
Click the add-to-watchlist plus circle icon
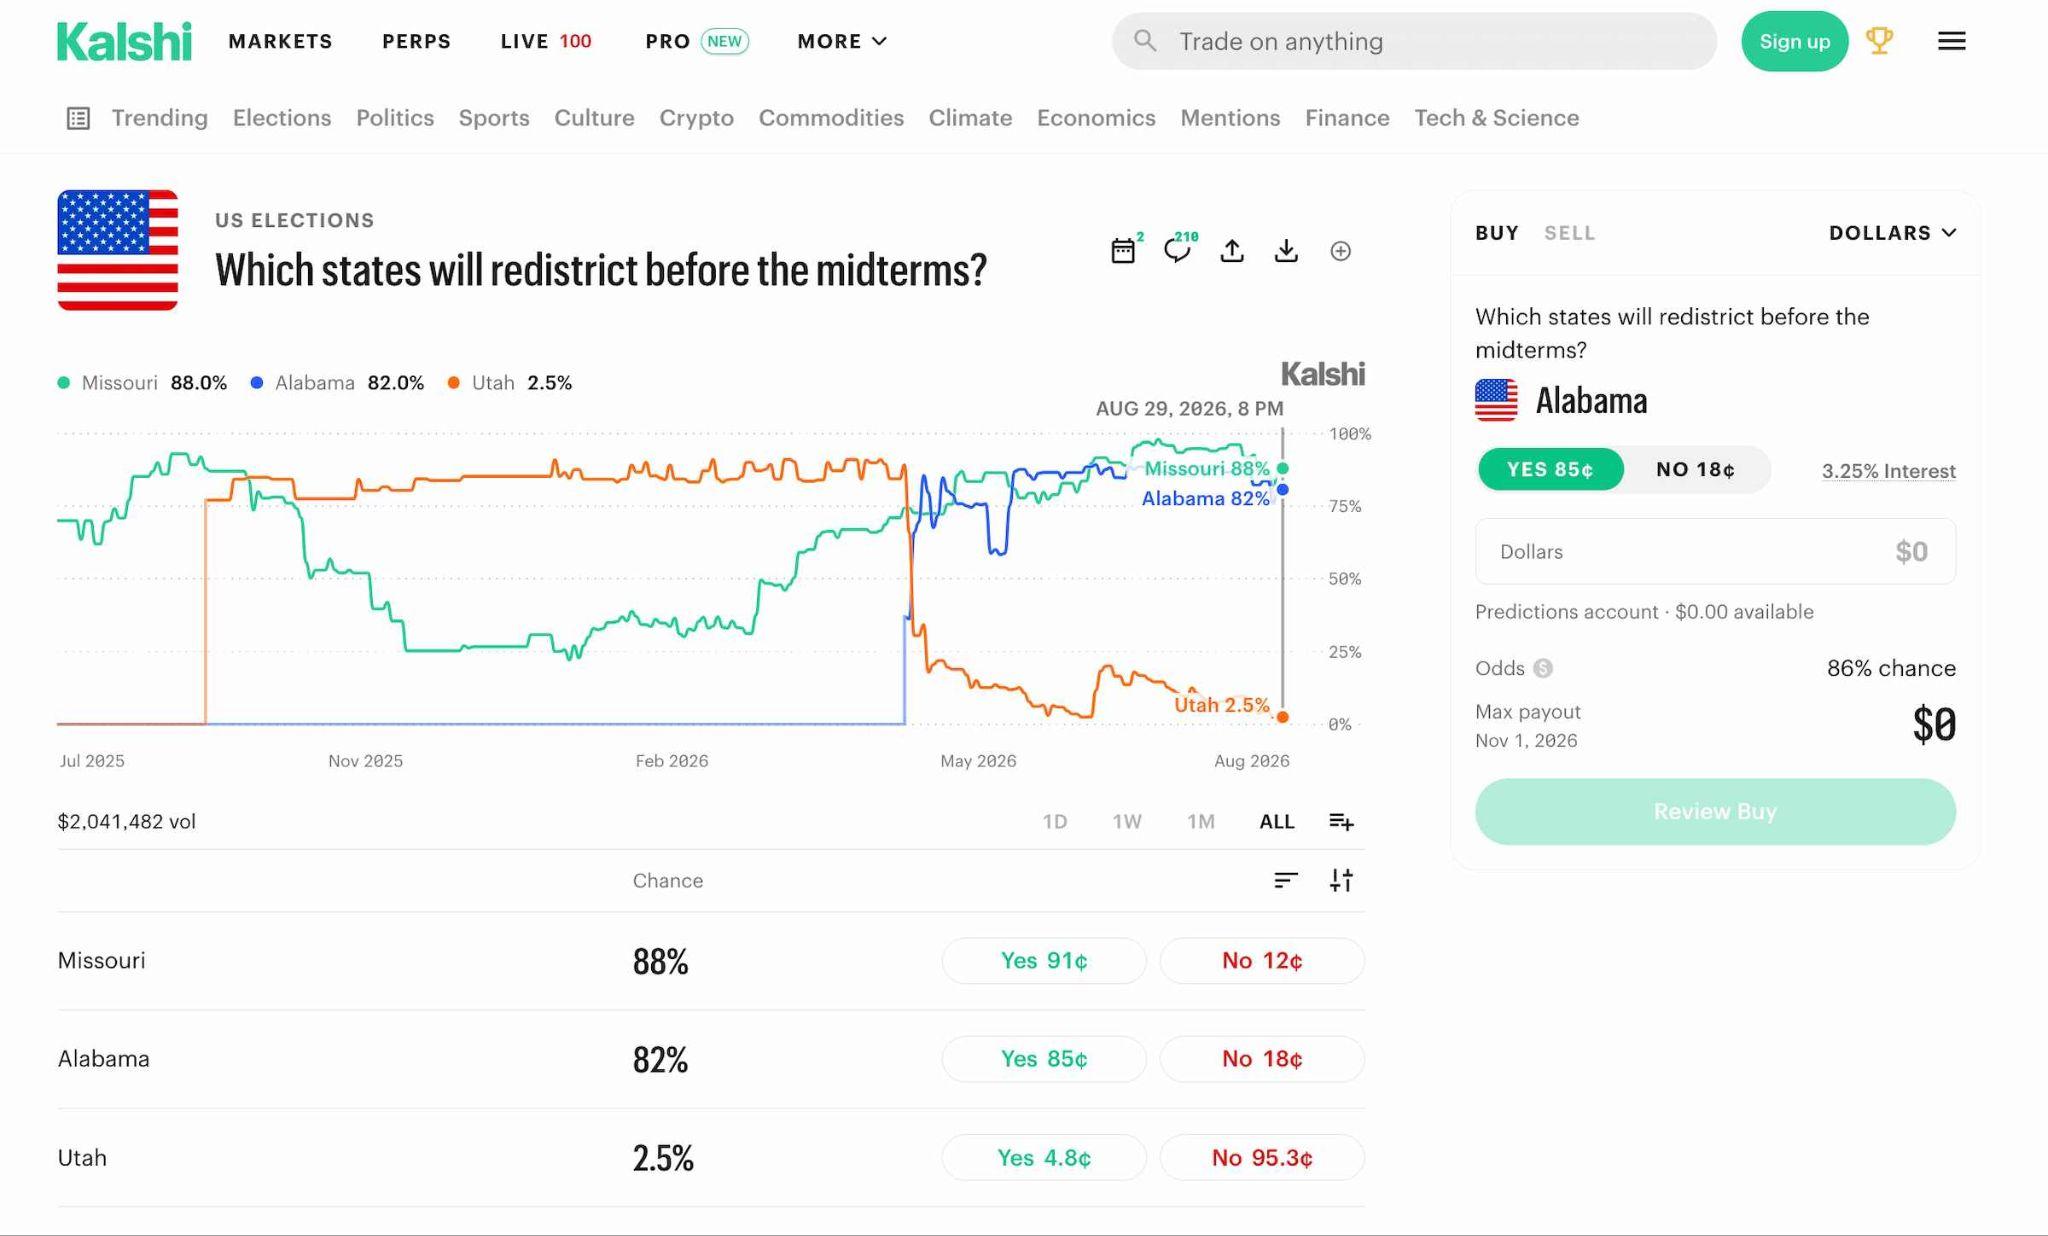[x=1341, y=251]
